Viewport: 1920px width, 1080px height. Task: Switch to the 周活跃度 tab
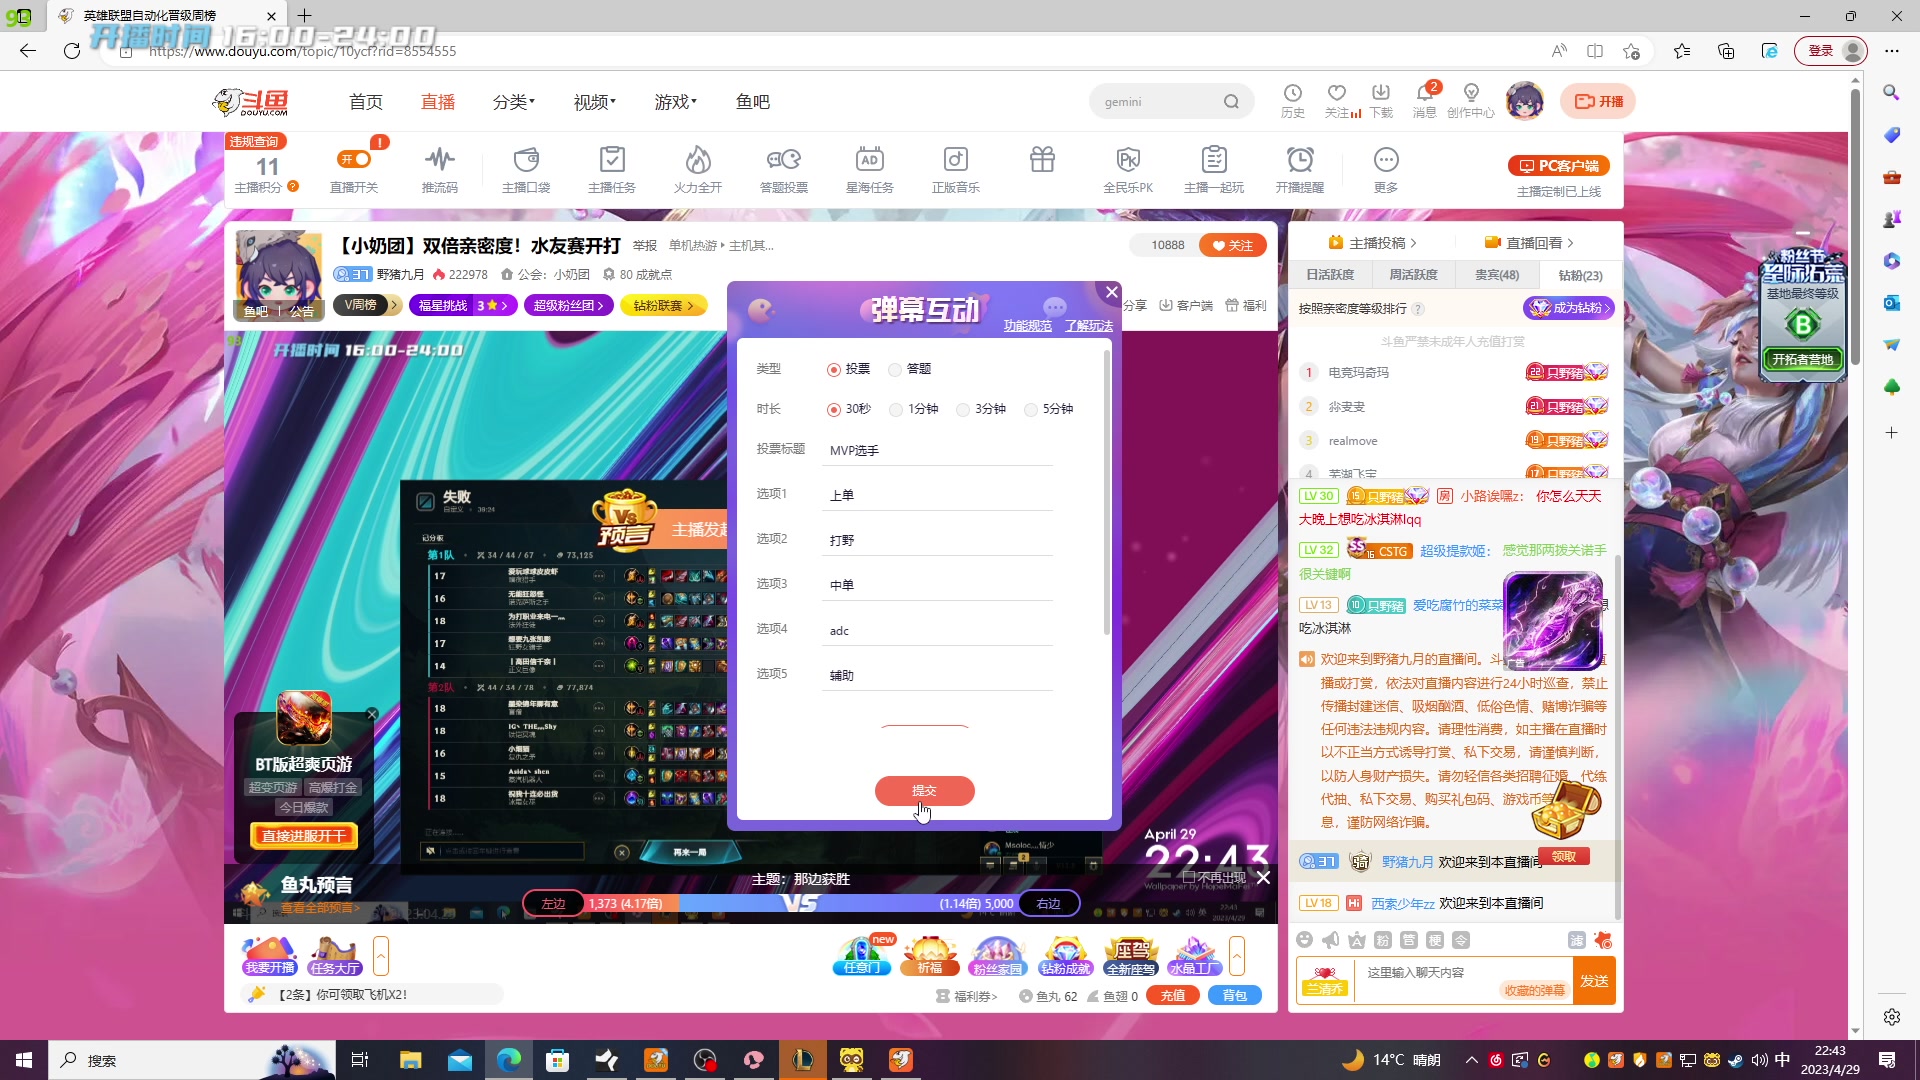(1413, 274)
